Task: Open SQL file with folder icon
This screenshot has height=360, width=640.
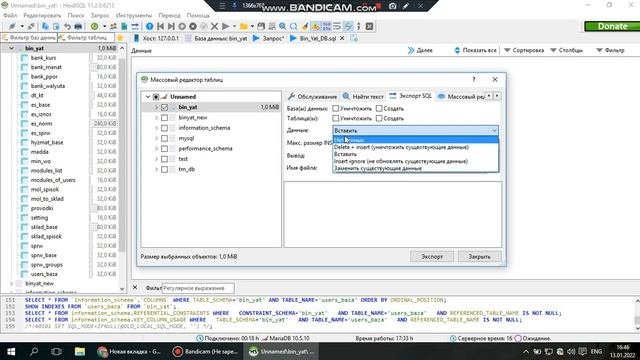Action: click(244, 26)
